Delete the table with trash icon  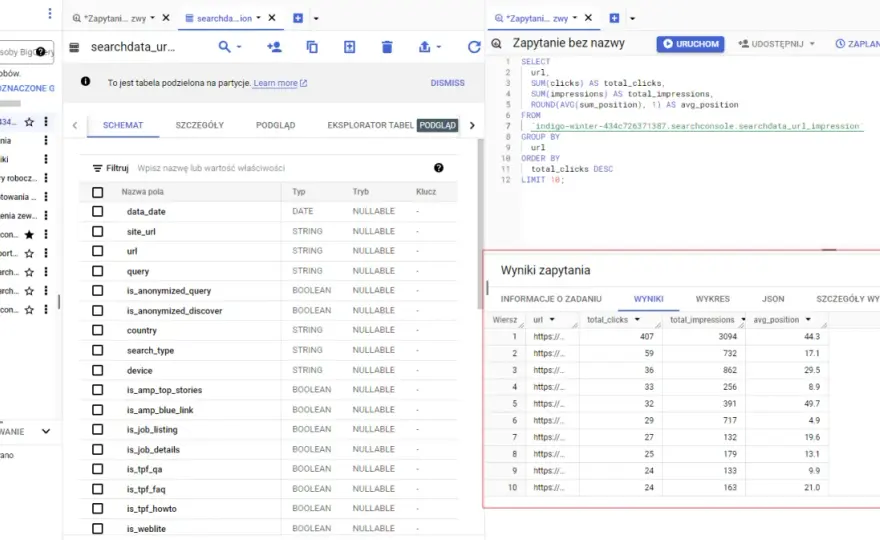[x=387, y=47]
